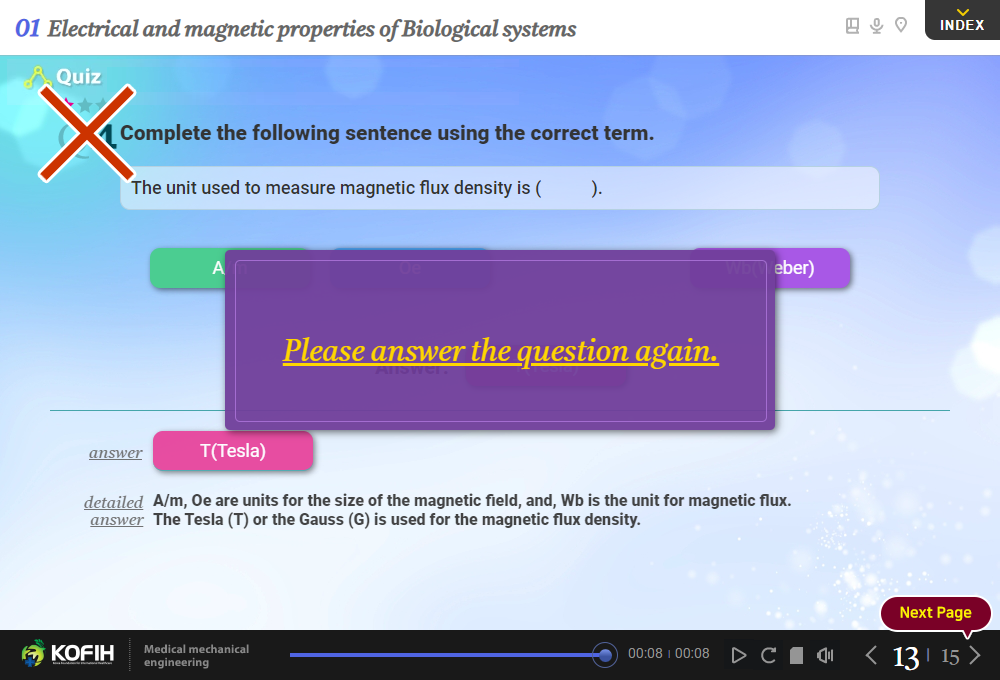Click the book glossary icon in the header
This screenshot has width=1000, height=680.
point(852,26)
